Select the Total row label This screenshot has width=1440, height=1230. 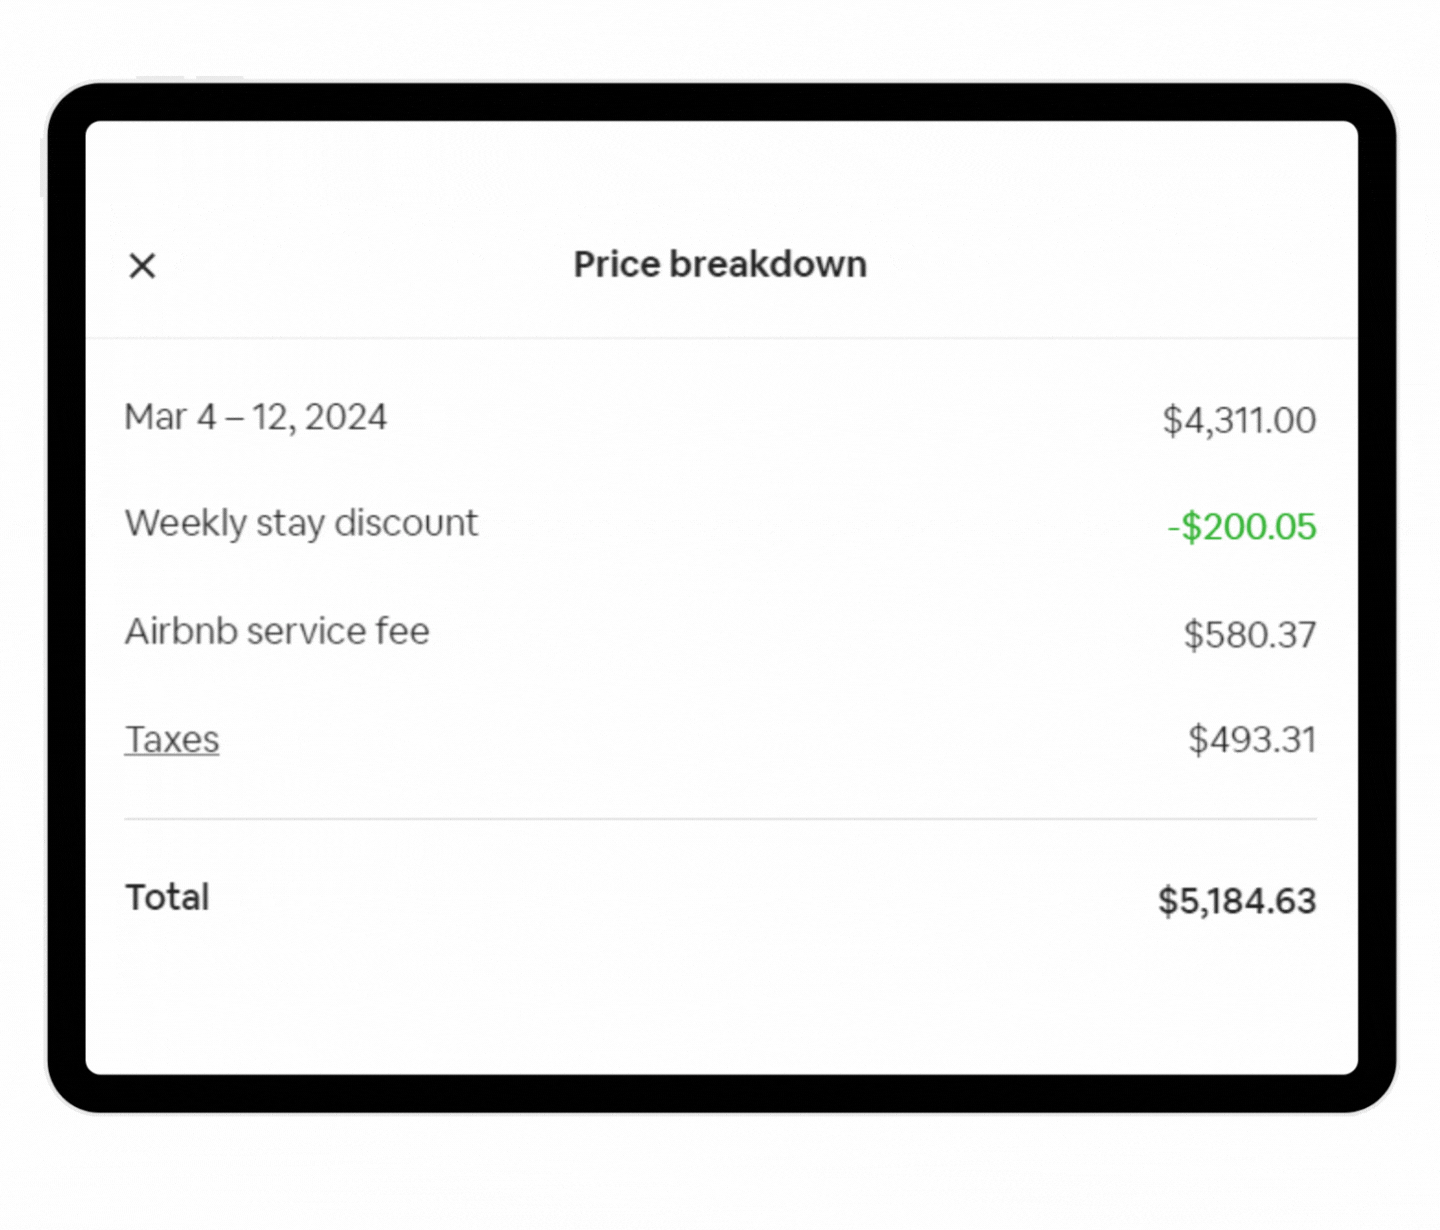[166, 897]
